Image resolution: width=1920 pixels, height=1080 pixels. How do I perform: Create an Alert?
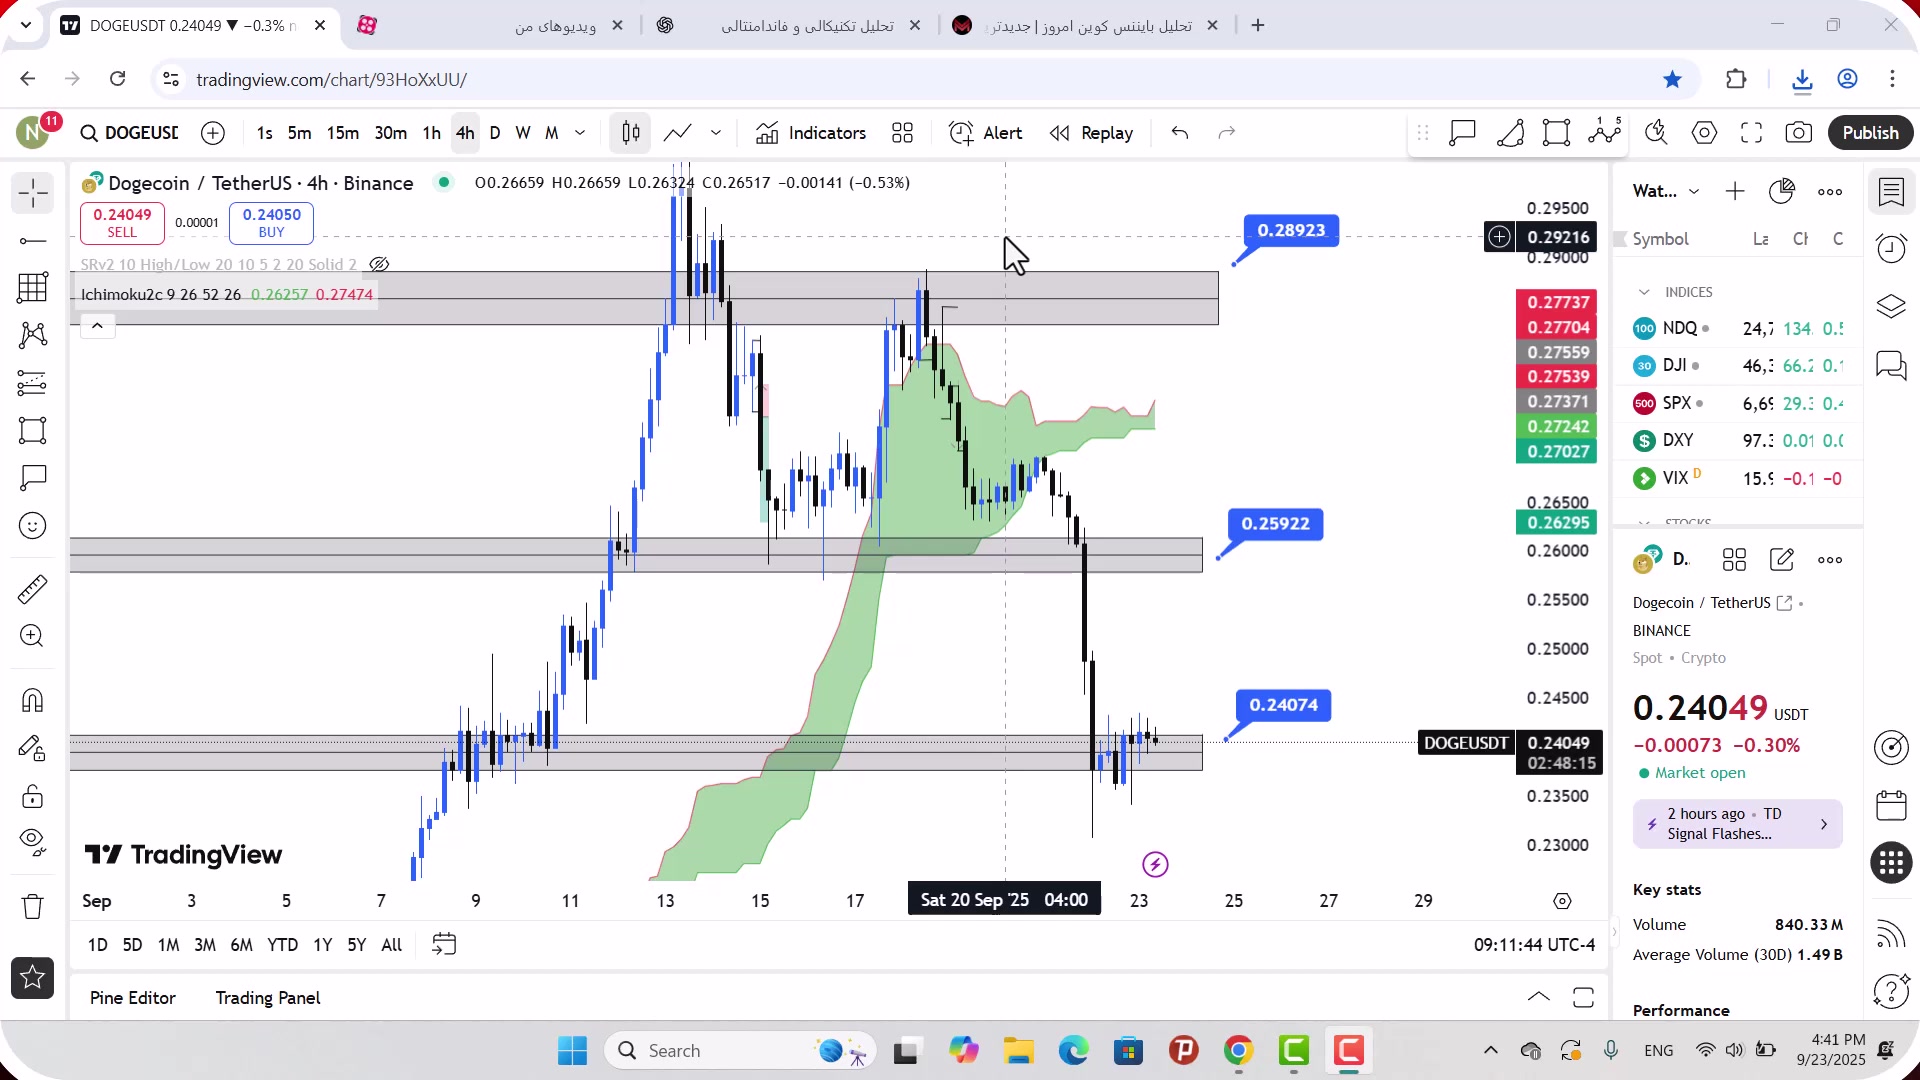click(986, 133)
